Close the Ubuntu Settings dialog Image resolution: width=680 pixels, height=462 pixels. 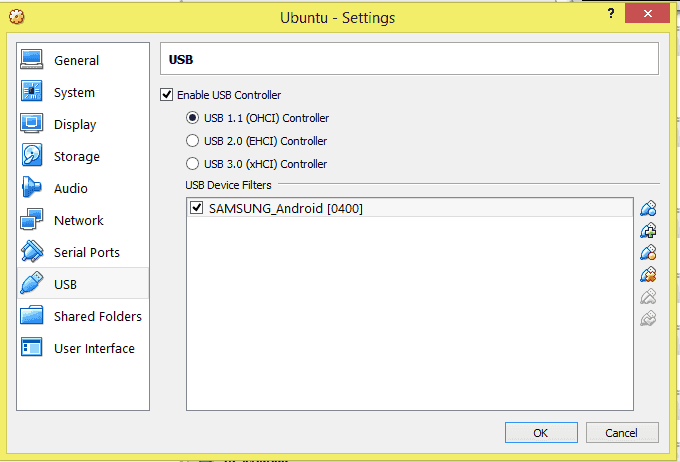[x=647, y=13]
